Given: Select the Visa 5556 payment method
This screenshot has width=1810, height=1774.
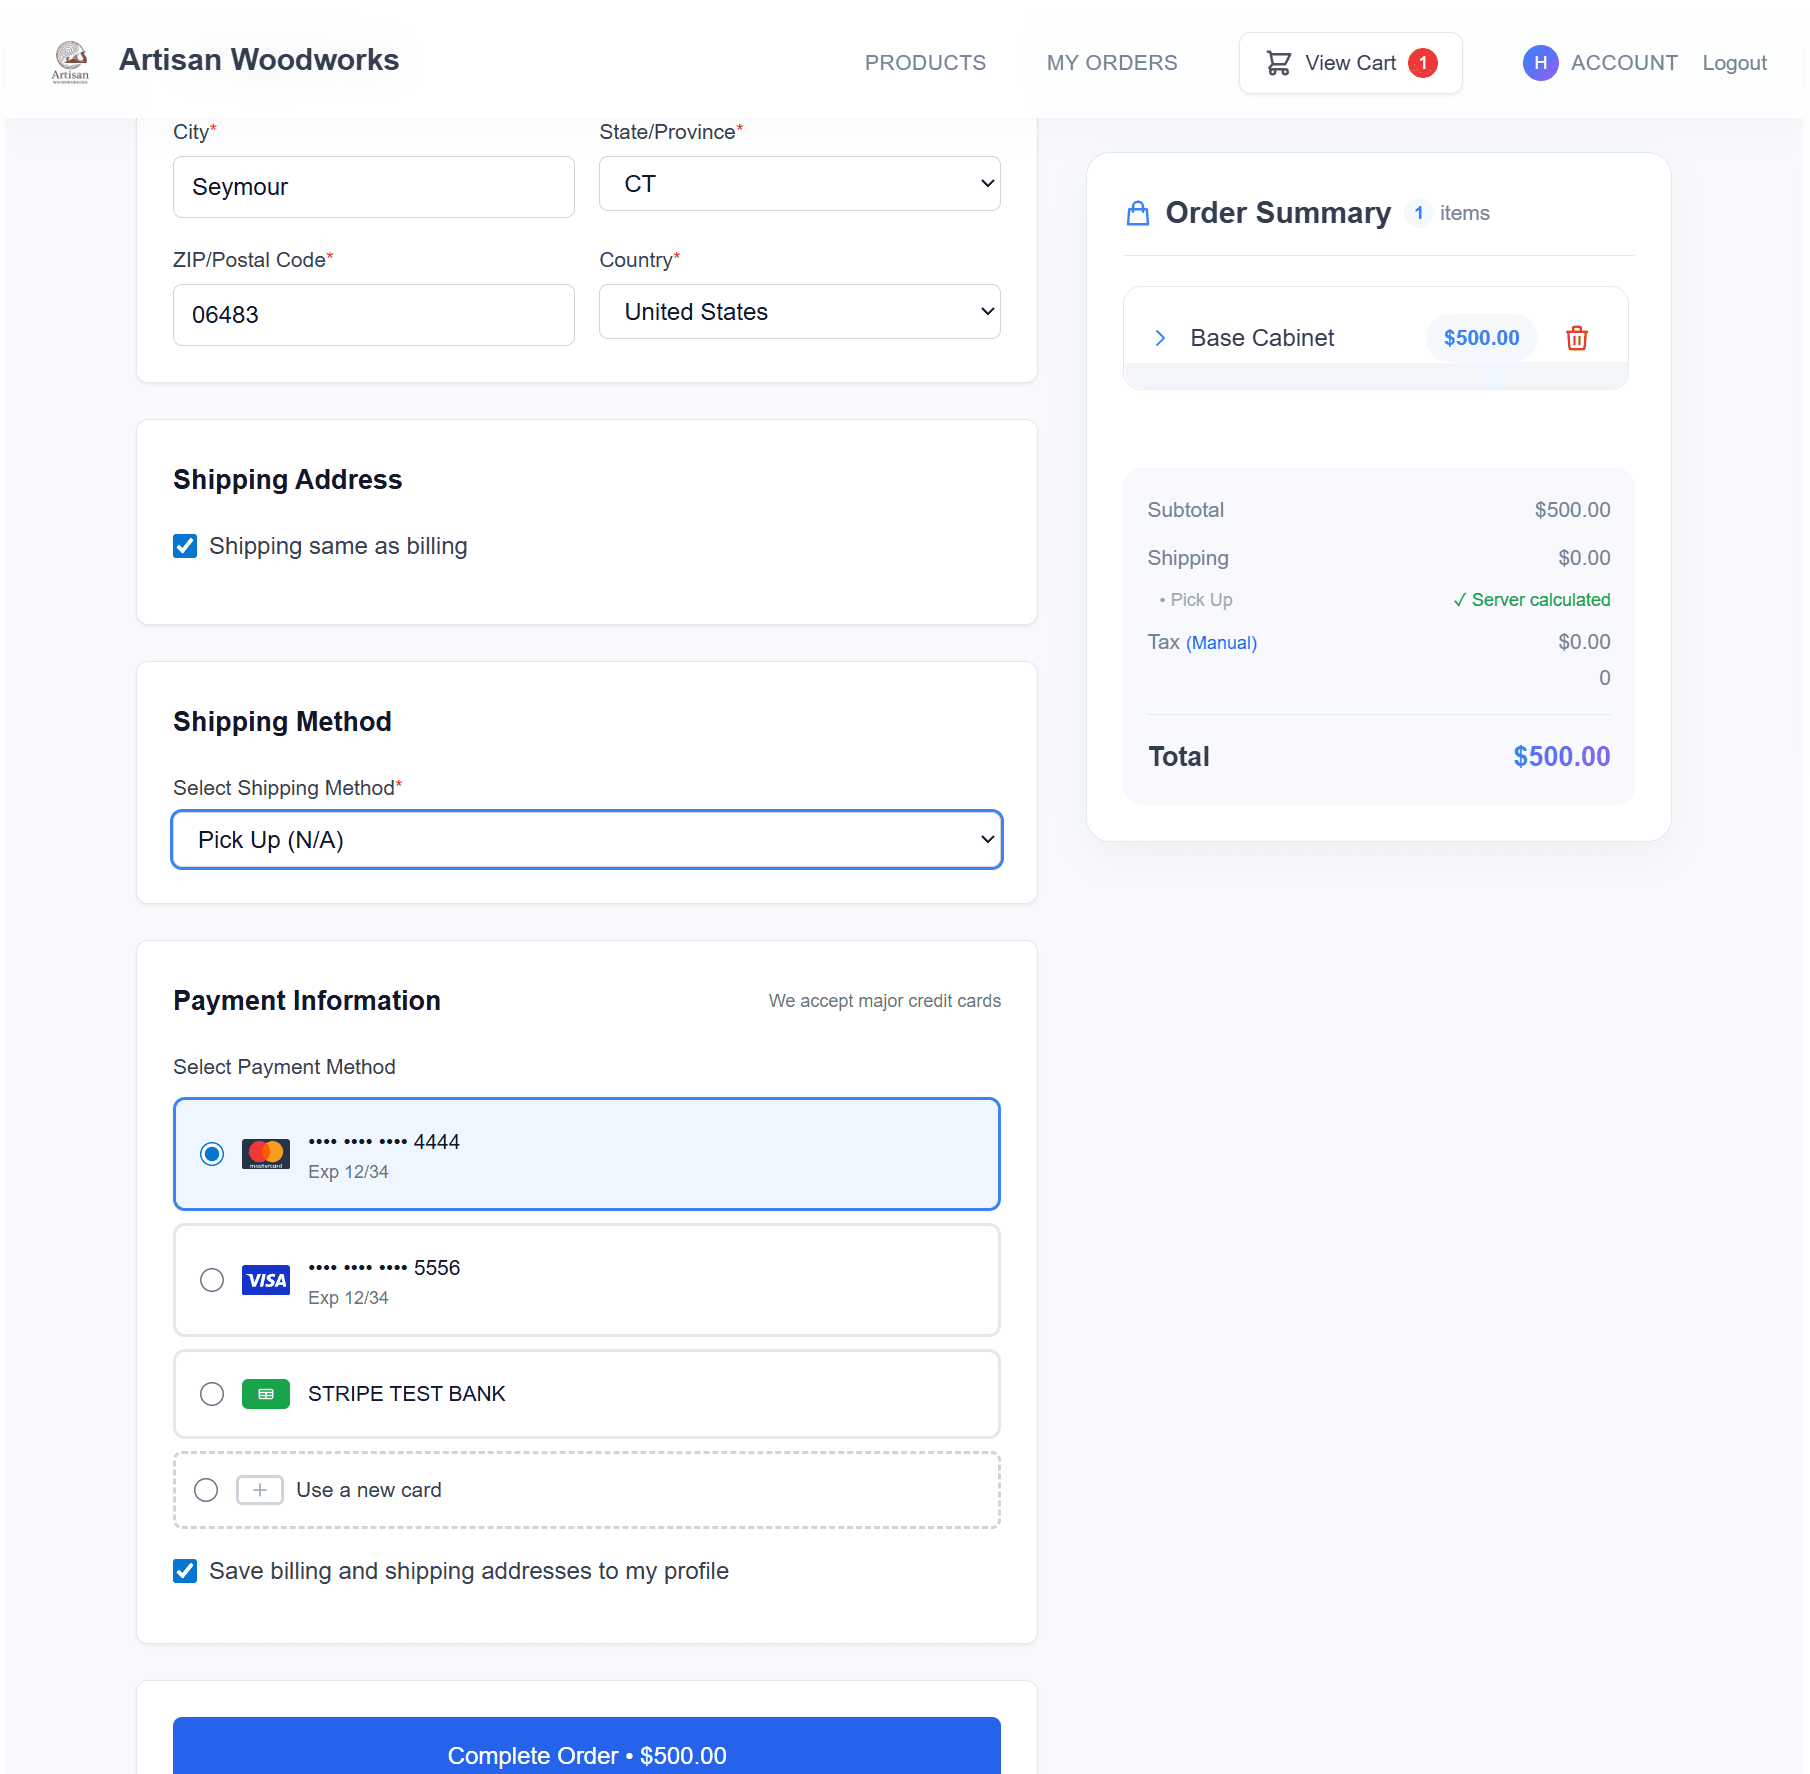Looking at the screenshot, I should pos(211,1280).
